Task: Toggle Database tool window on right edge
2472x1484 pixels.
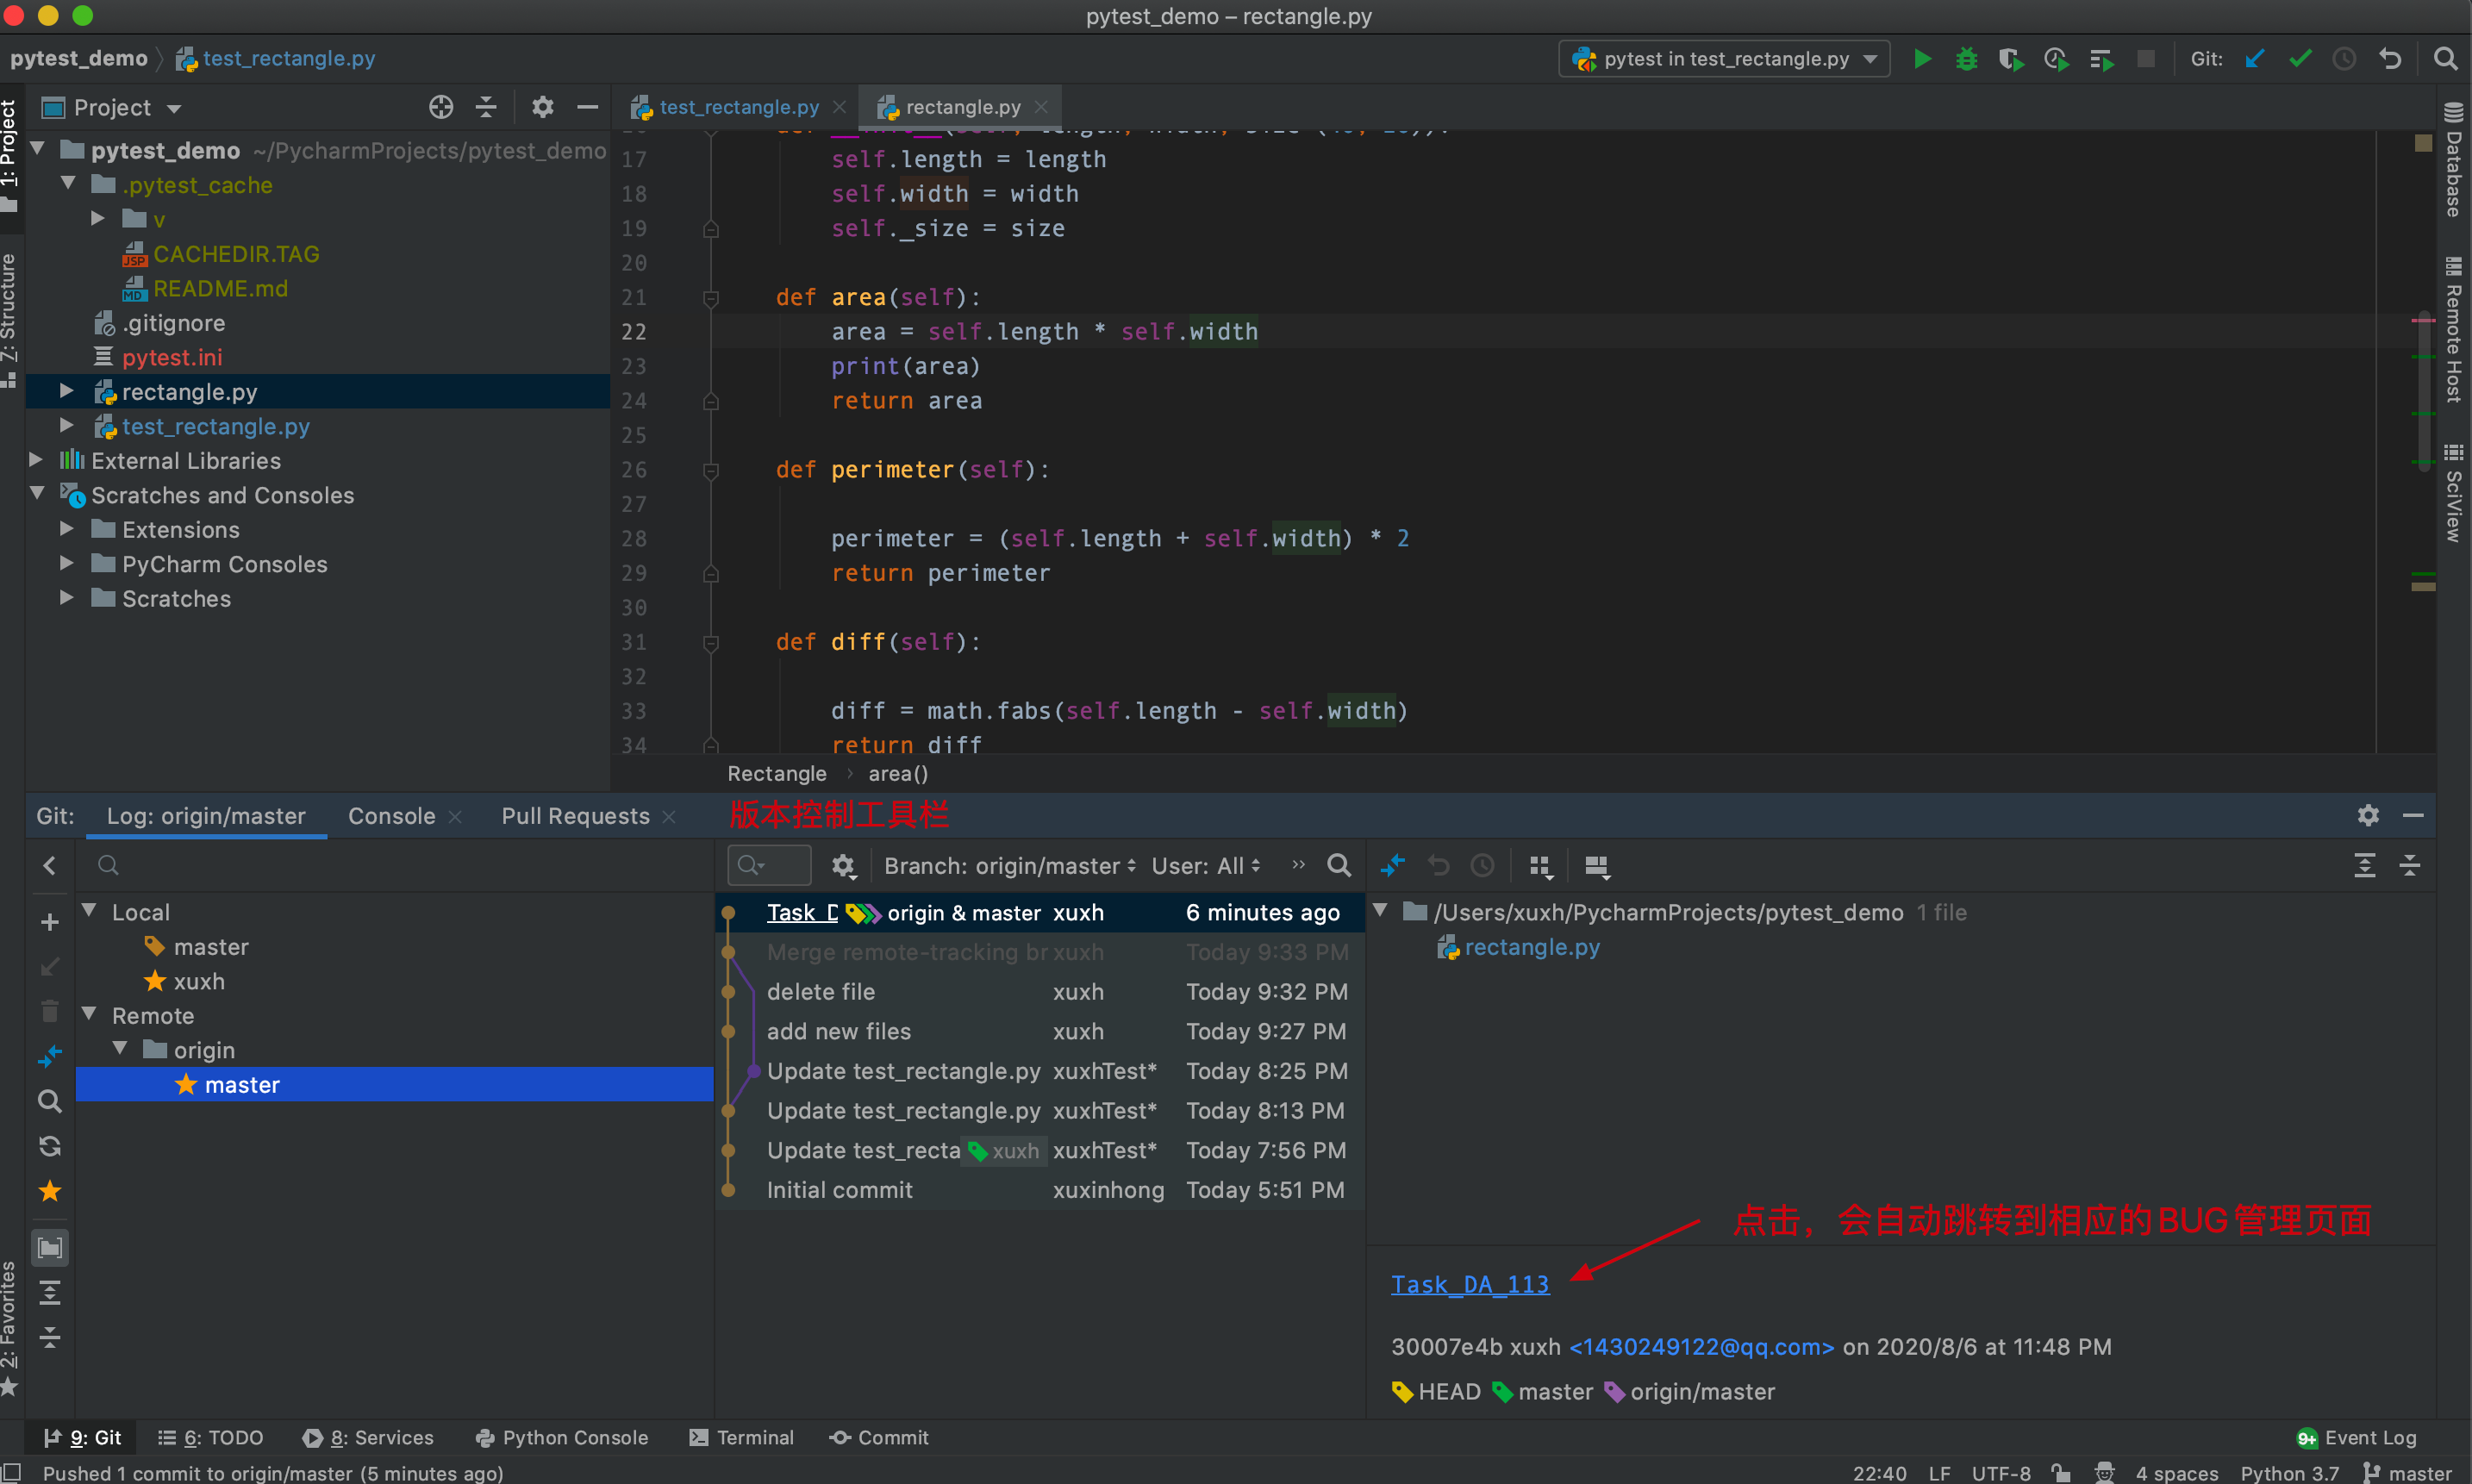Action: [2453, 160]
